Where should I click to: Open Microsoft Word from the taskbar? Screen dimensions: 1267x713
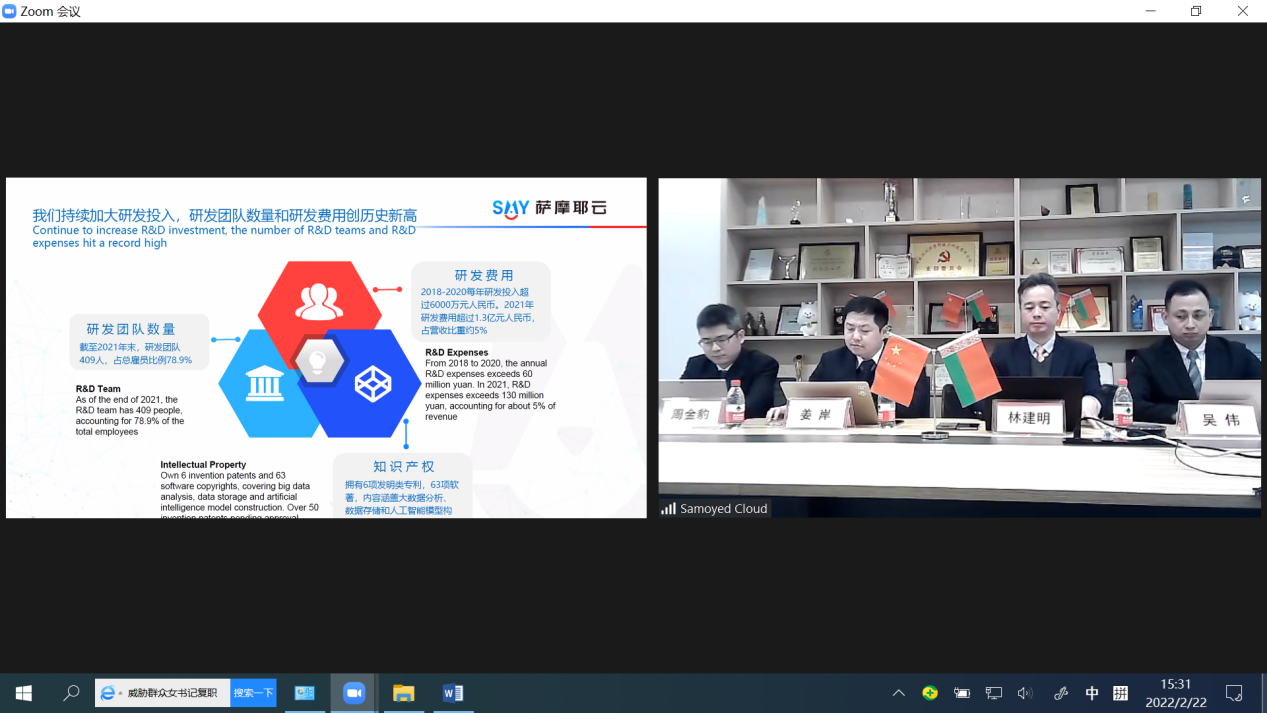tap(453, 693)
